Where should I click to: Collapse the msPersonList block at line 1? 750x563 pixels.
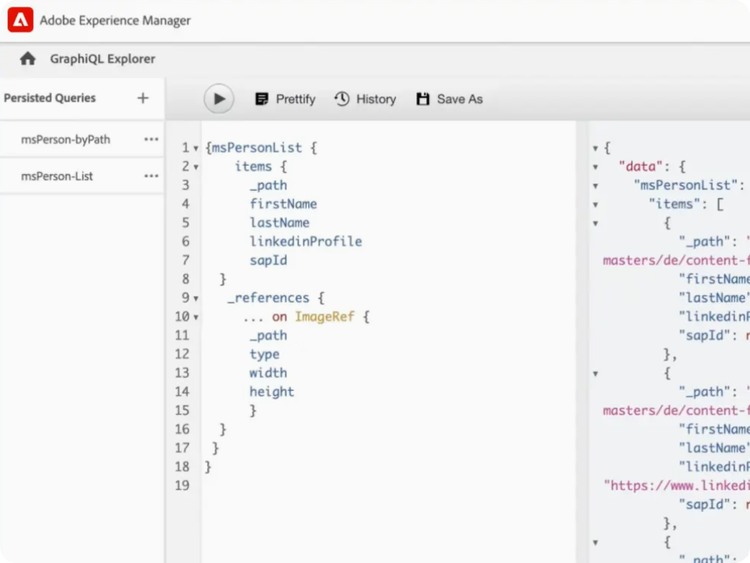pyautogui.click(x=196, y=148)
